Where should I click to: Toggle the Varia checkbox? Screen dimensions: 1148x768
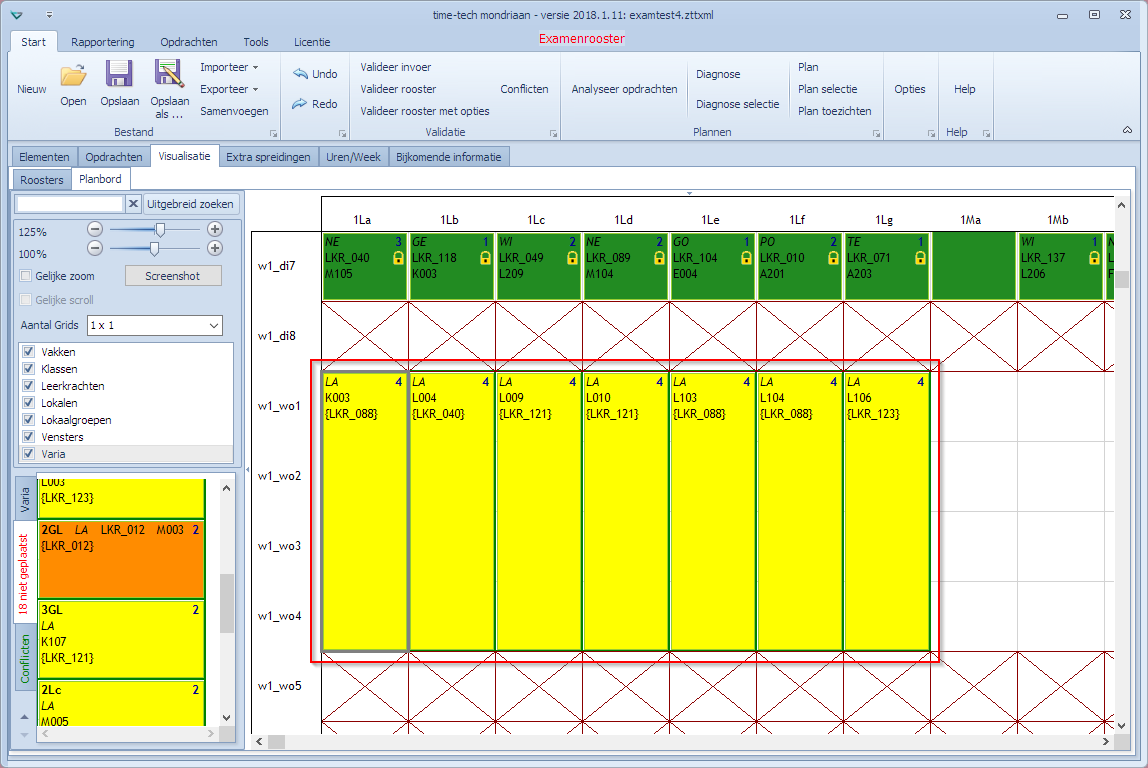(x=29, y=454)
